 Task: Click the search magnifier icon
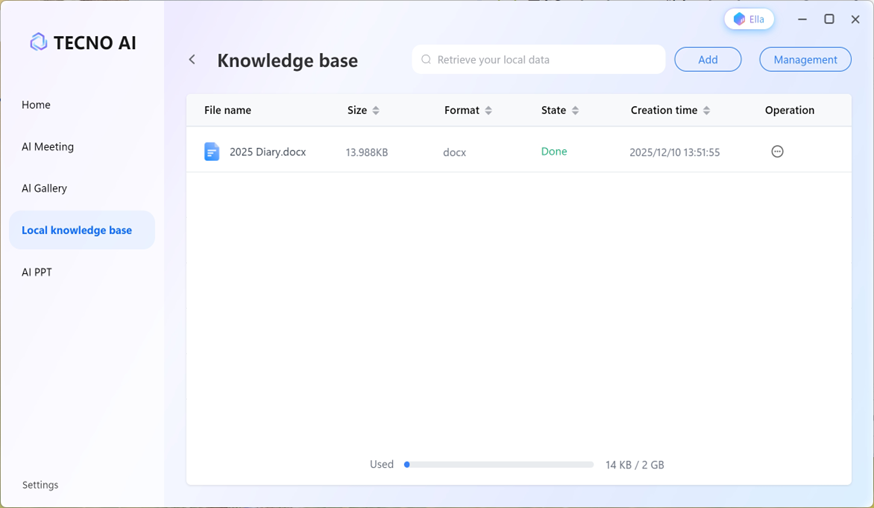click(x=426, y=60)
